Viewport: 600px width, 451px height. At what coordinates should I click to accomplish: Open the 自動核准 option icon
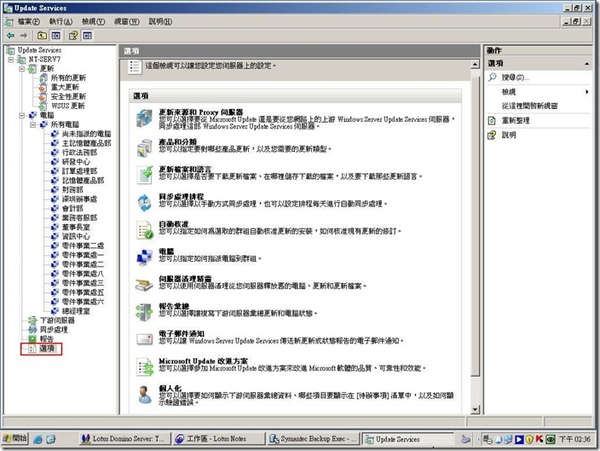pos(144,230)
